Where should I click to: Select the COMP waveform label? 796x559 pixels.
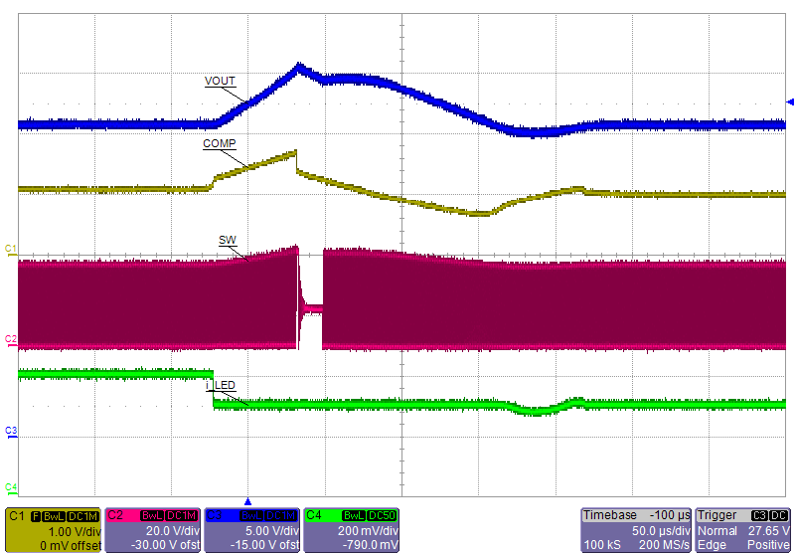tap(219, 144)
